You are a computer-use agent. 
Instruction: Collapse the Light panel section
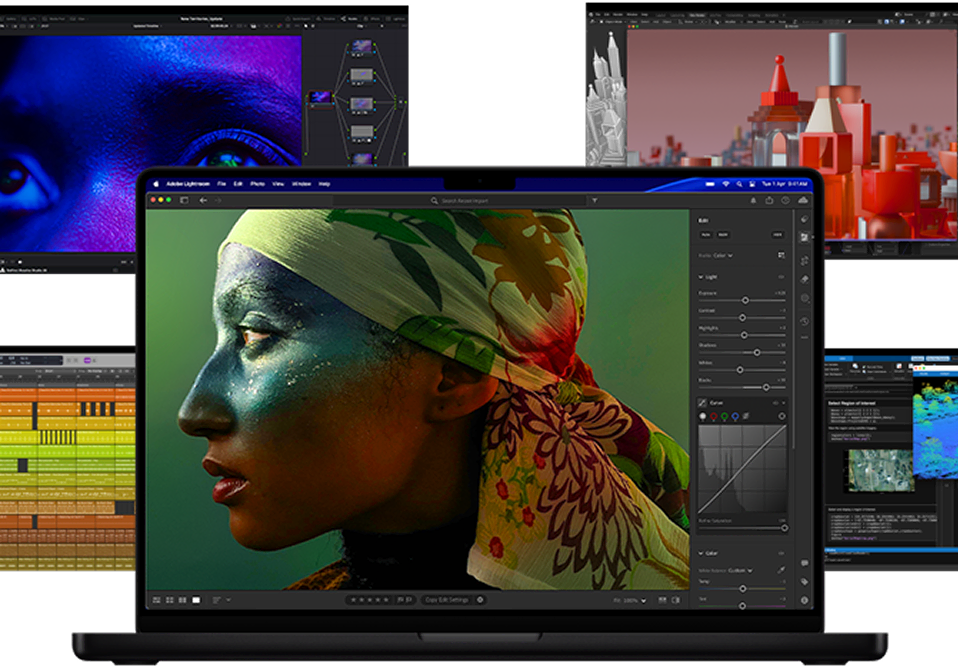tap(700, 277)
